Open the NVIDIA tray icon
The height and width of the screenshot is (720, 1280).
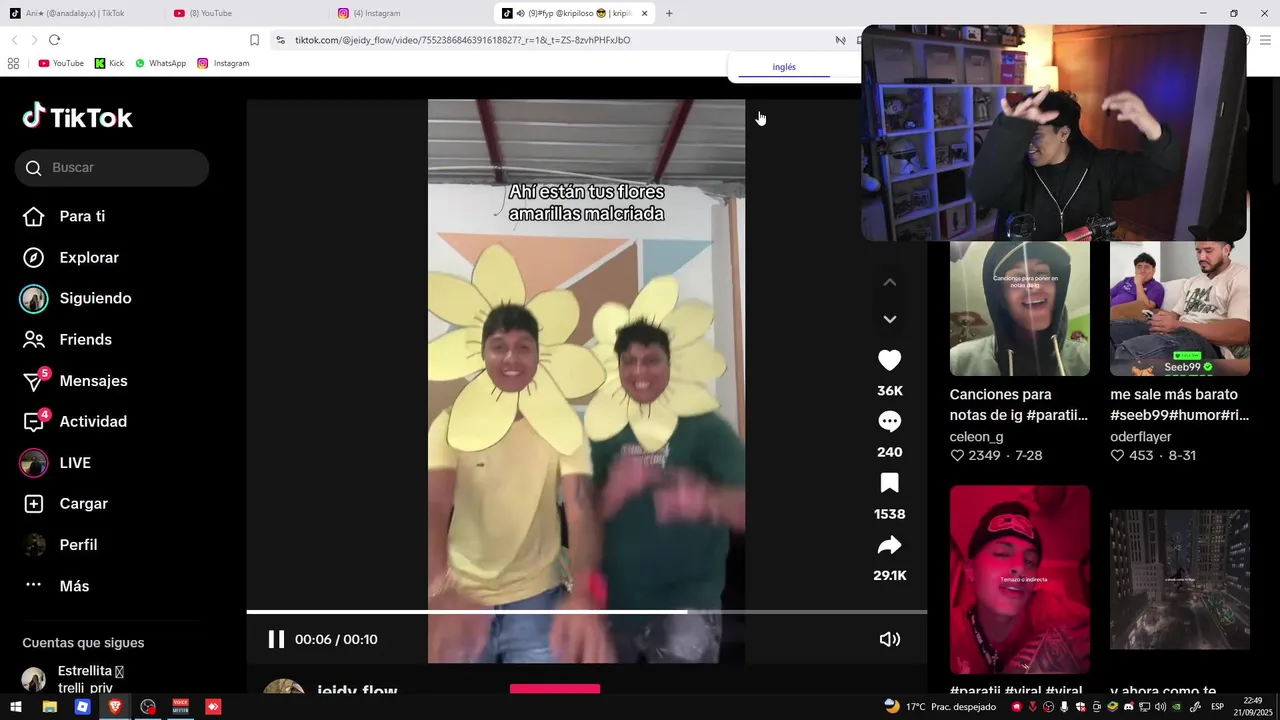coord(1176,707)
